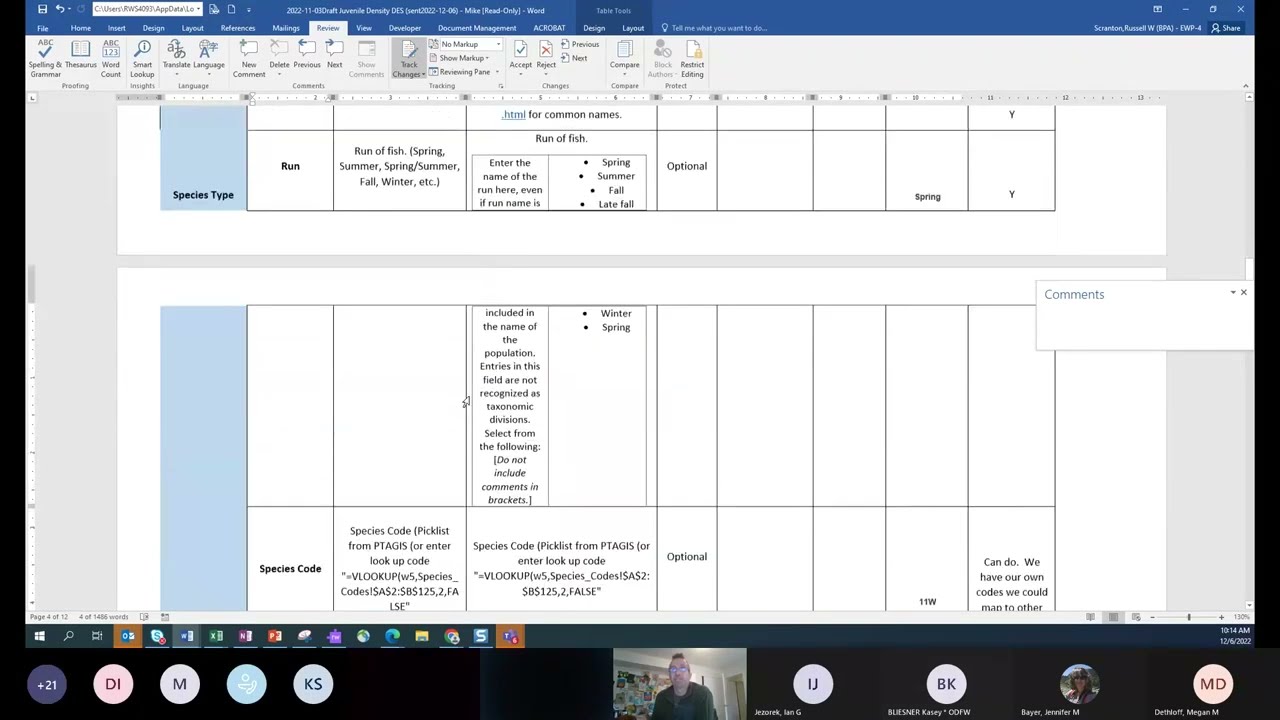Screen dimensions: 1280x720
Task: Follow the .html common names link
Action: [x=513, y=114]
